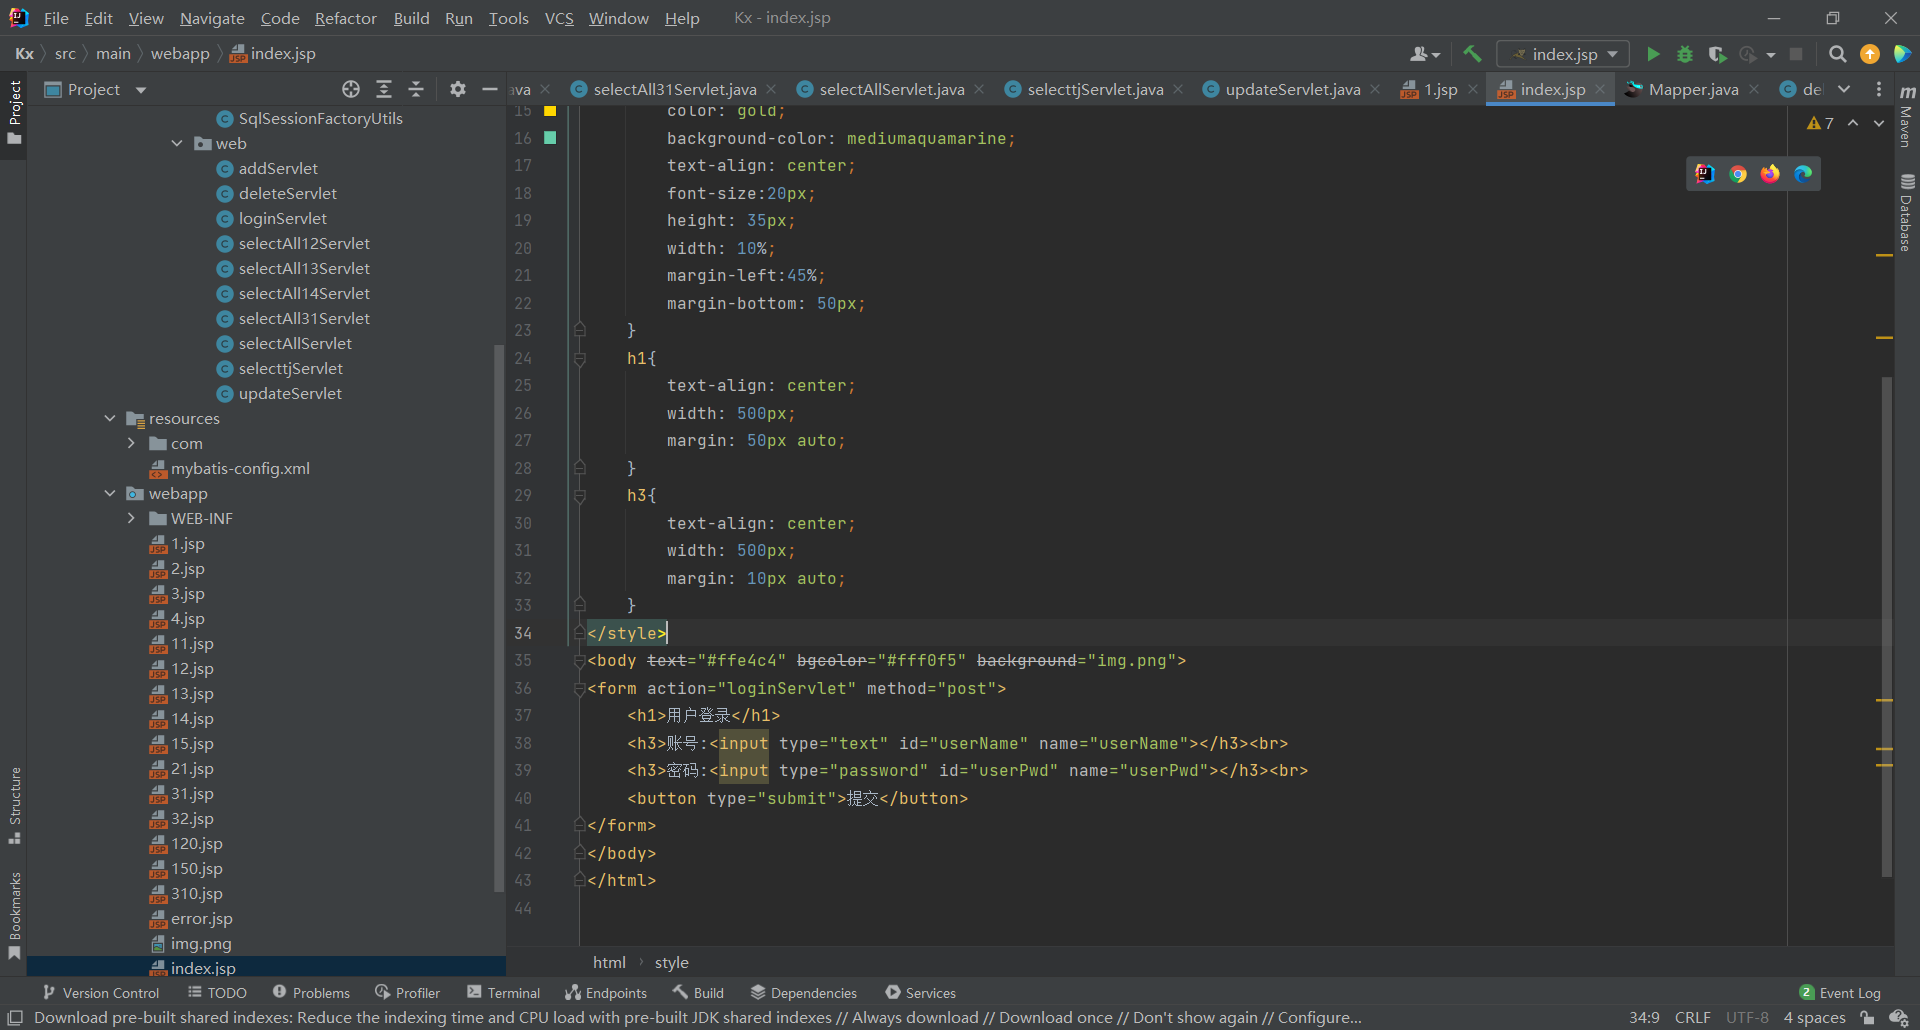
Task: Click the editor vertical scrollbar
Action: click(1887, 627)
